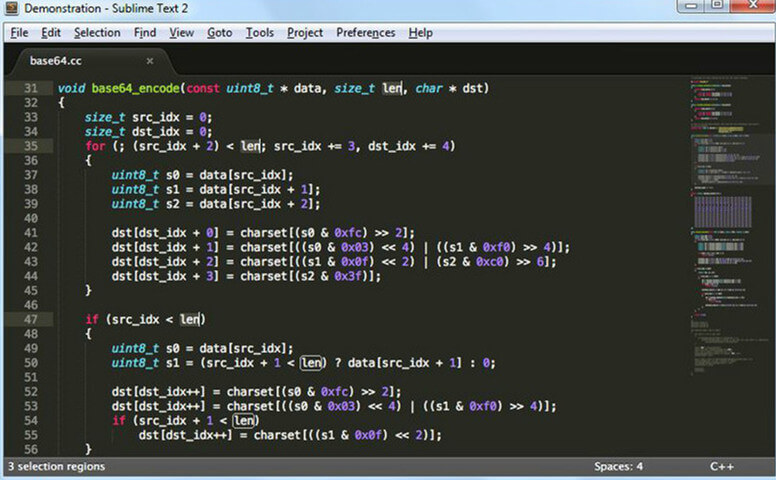This screenshot has width=776, height=480.
Task: Click the window title 'Demonstration - Sublime Text 2'
Action: click(106, 8)
